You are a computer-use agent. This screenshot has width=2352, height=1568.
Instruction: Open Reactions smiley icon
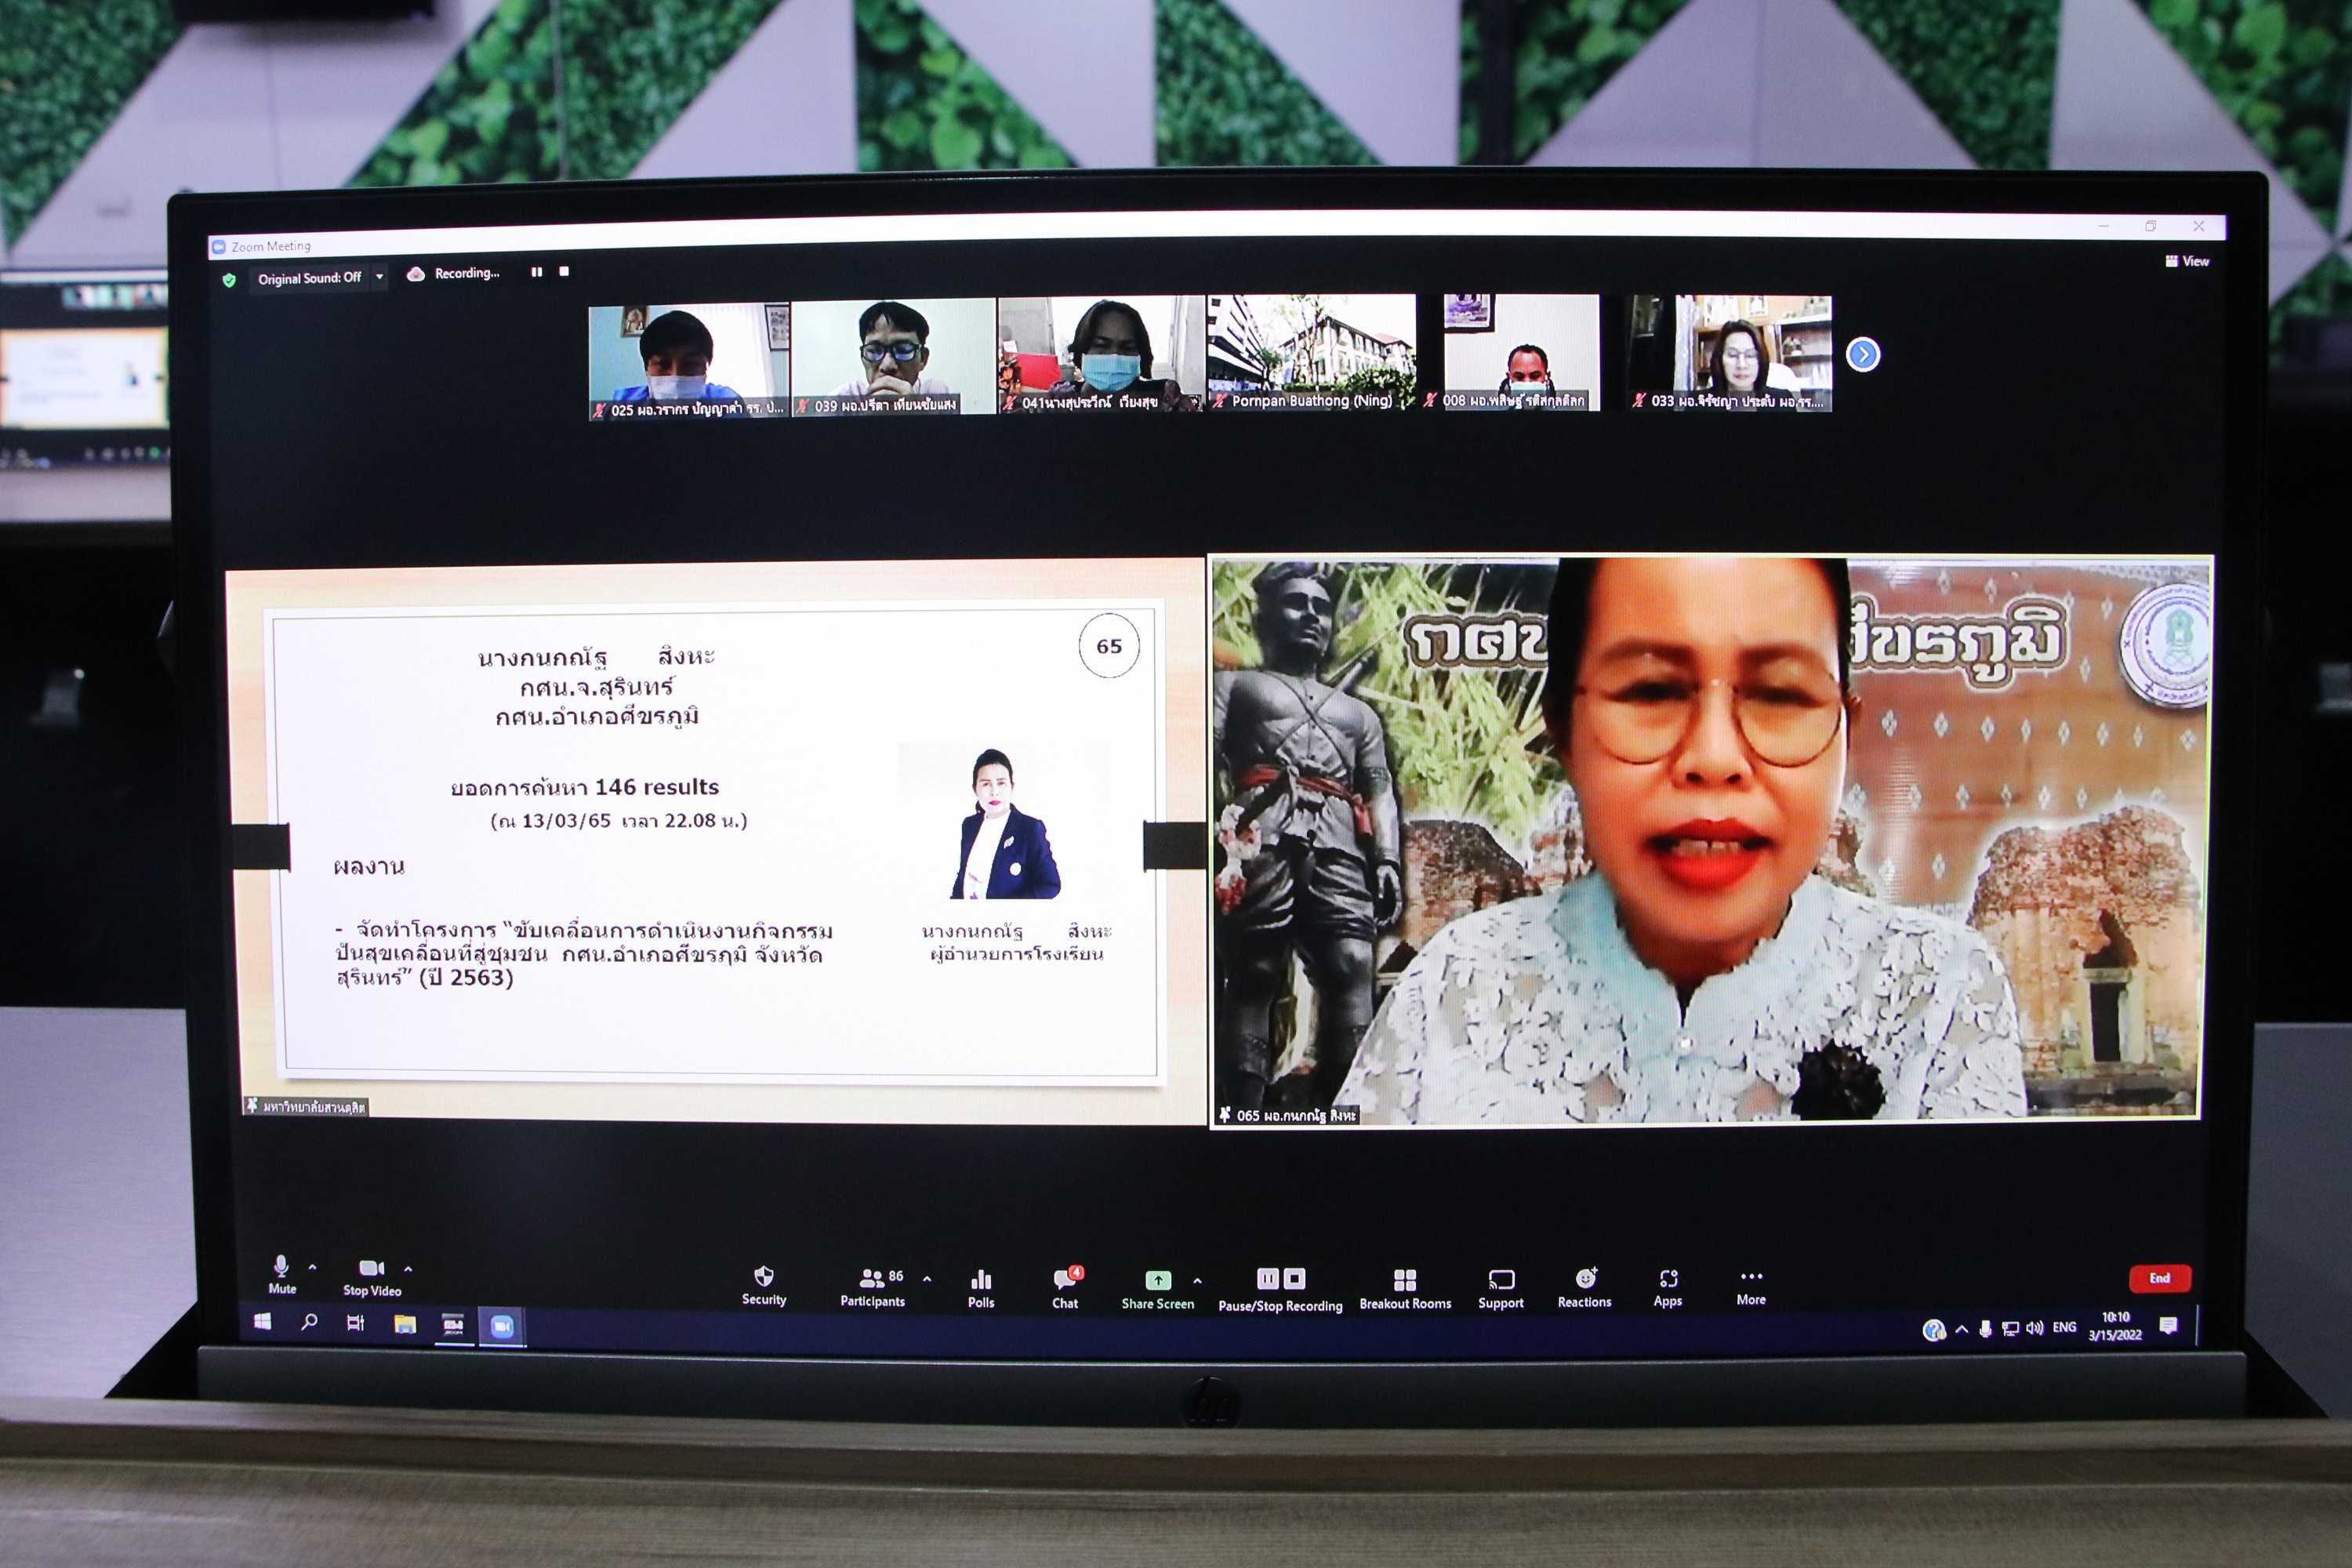coord(1585,1278)
